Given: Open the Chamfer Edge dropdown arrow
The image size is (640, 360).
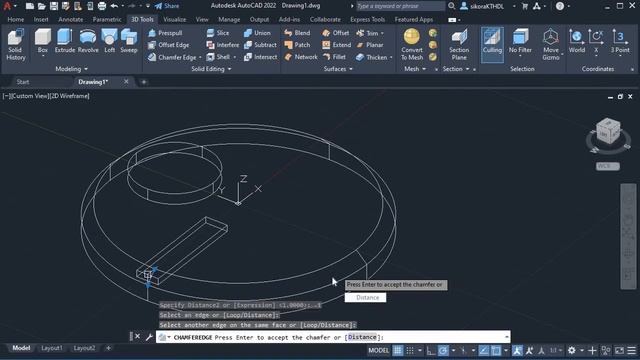Looking at the screenshot, I should 200,58.
